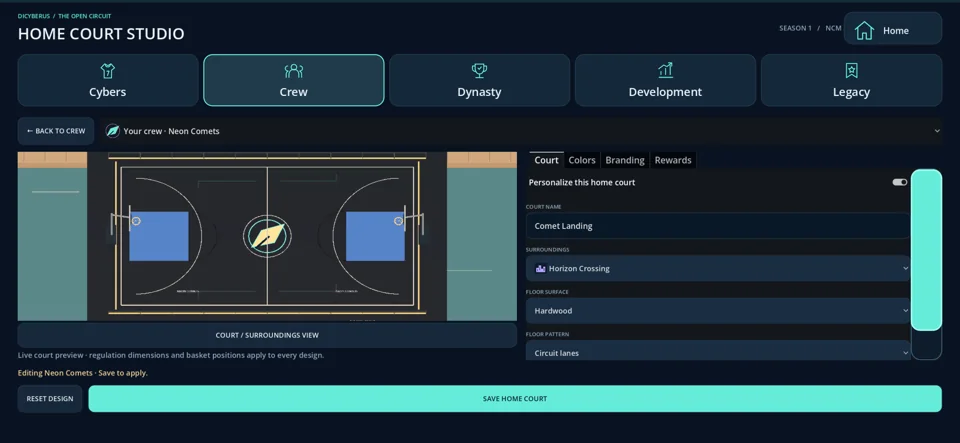The image size is (960, 443).
Task: Switch to the Rewards tab
Action: [x=673, y=160]
